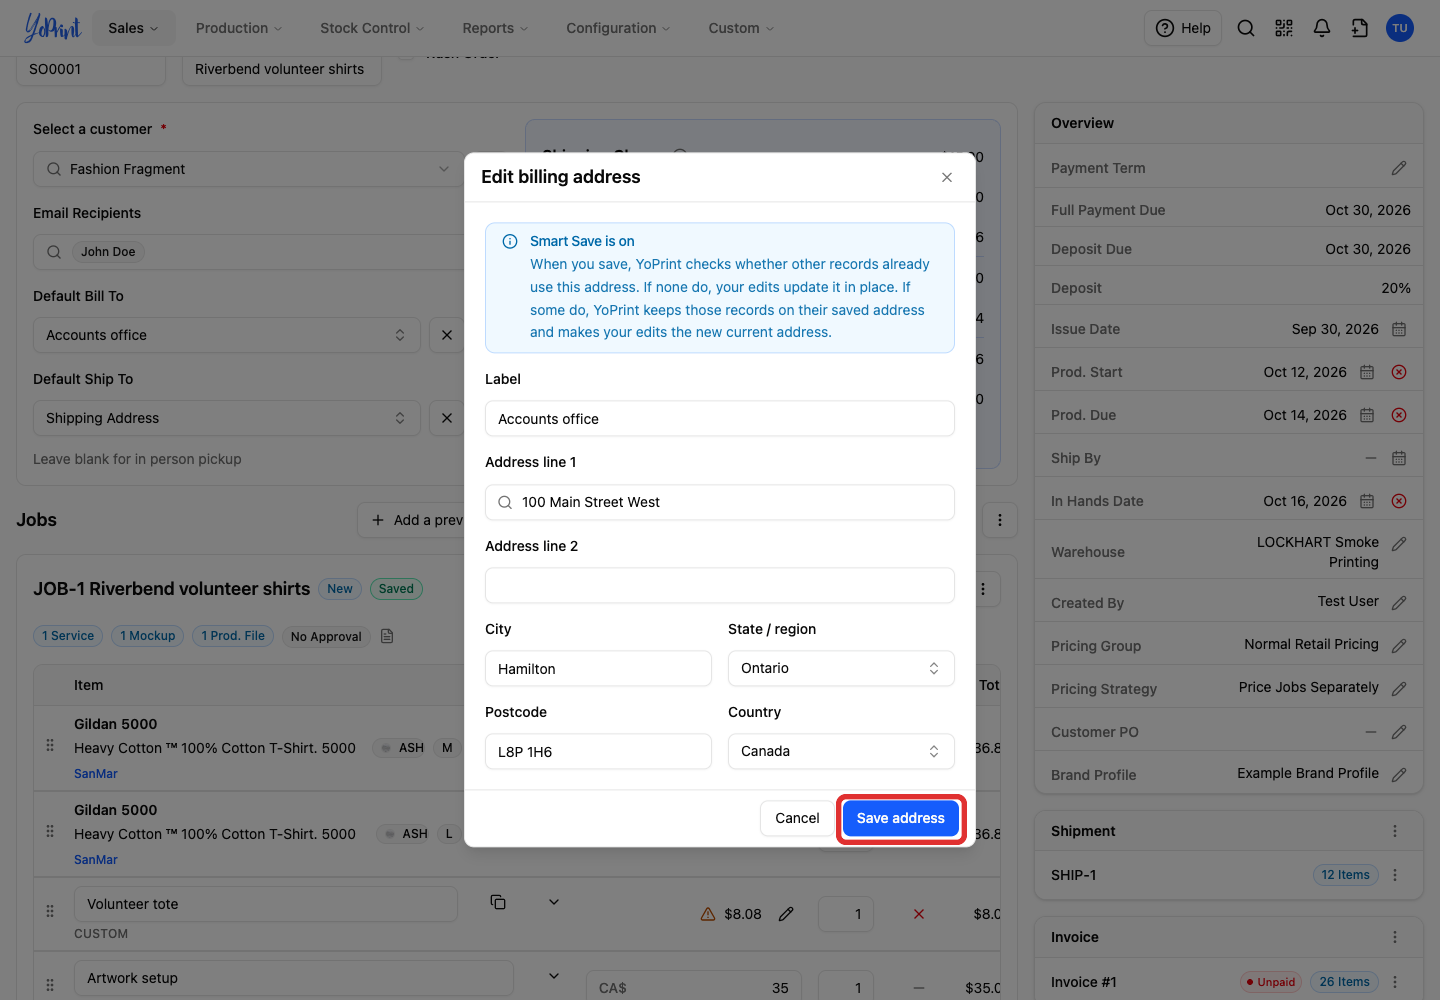Click the search magnifier in top bar
Screen dimensions: 1440x1000
click(x=1246, y=28)
